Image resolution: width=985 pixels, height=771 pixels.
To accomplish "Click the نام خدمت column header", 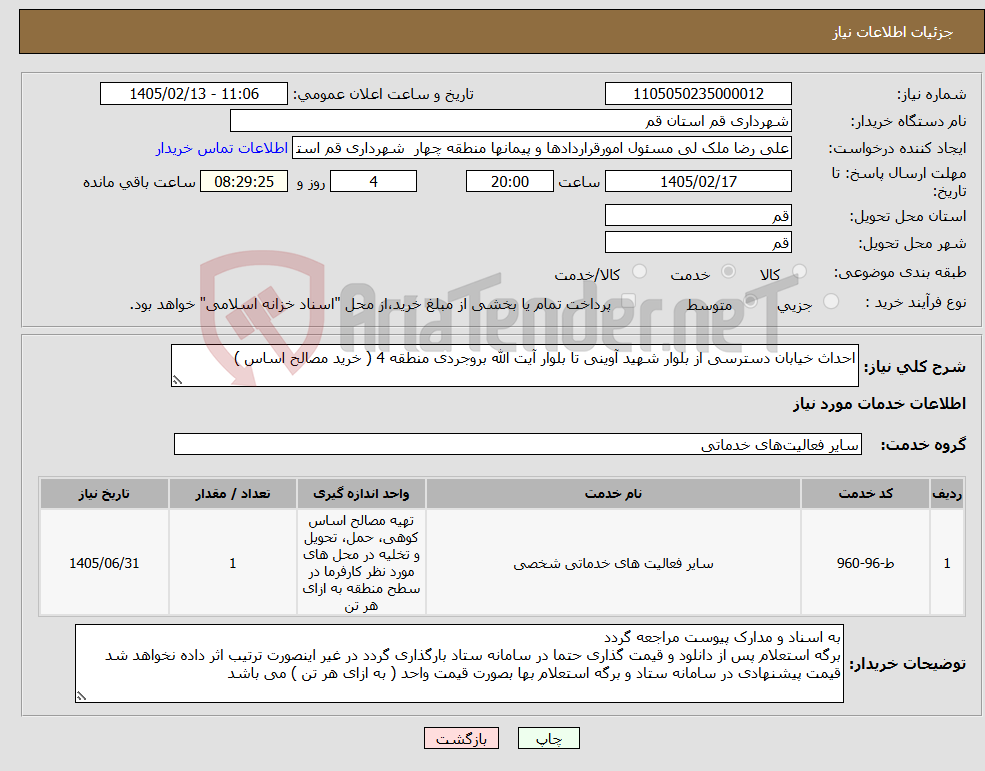I will tap(613, 493).
